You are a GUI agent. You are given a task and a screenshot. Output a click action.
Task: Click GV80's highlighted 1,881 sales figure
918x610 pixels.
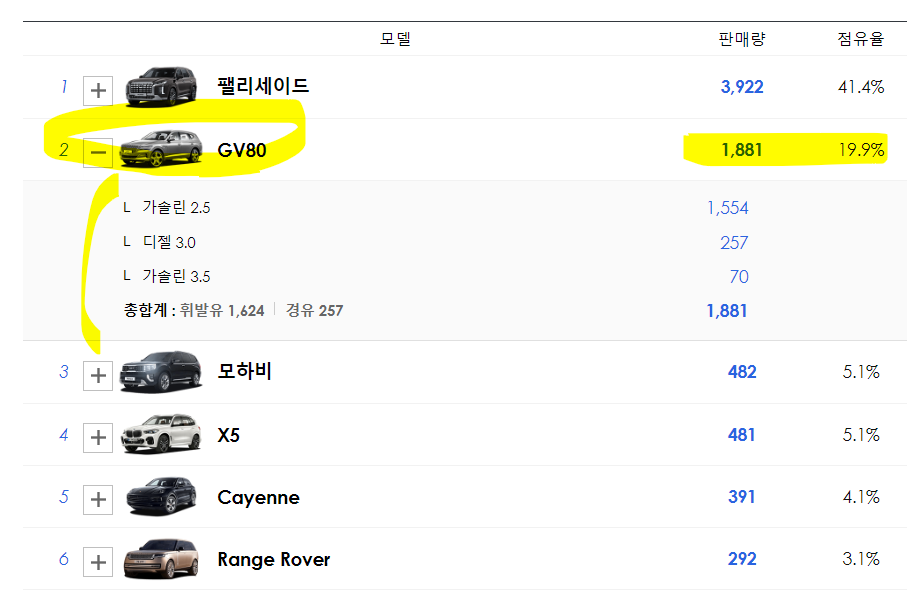[742, 150]
